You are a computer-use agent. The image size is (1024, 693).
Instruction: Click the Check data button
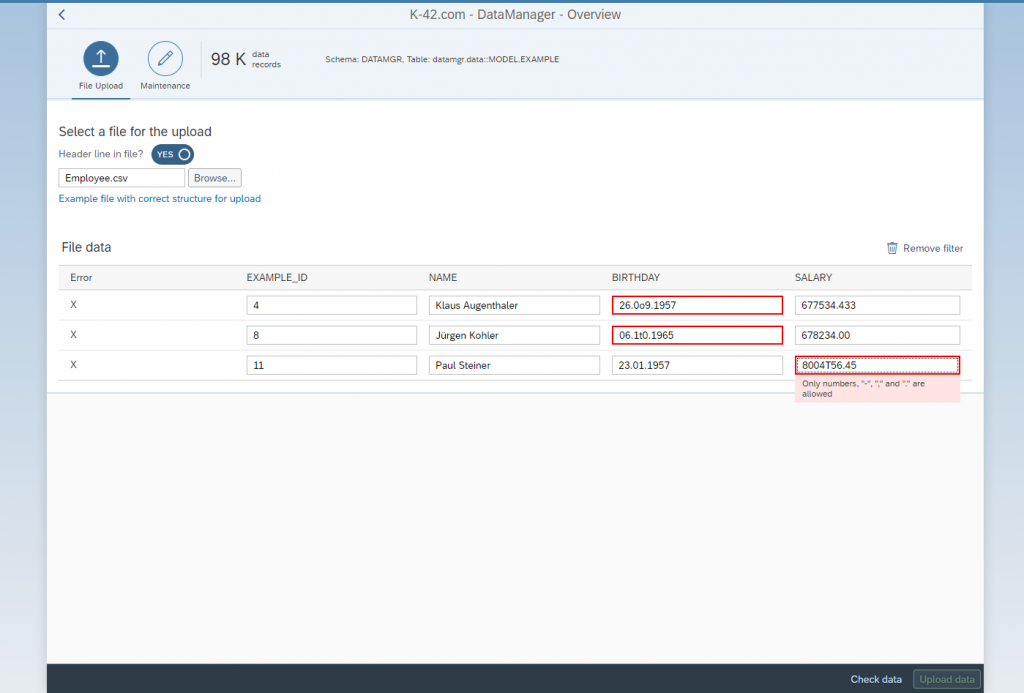pyautogui.click(x=875, y=679)
